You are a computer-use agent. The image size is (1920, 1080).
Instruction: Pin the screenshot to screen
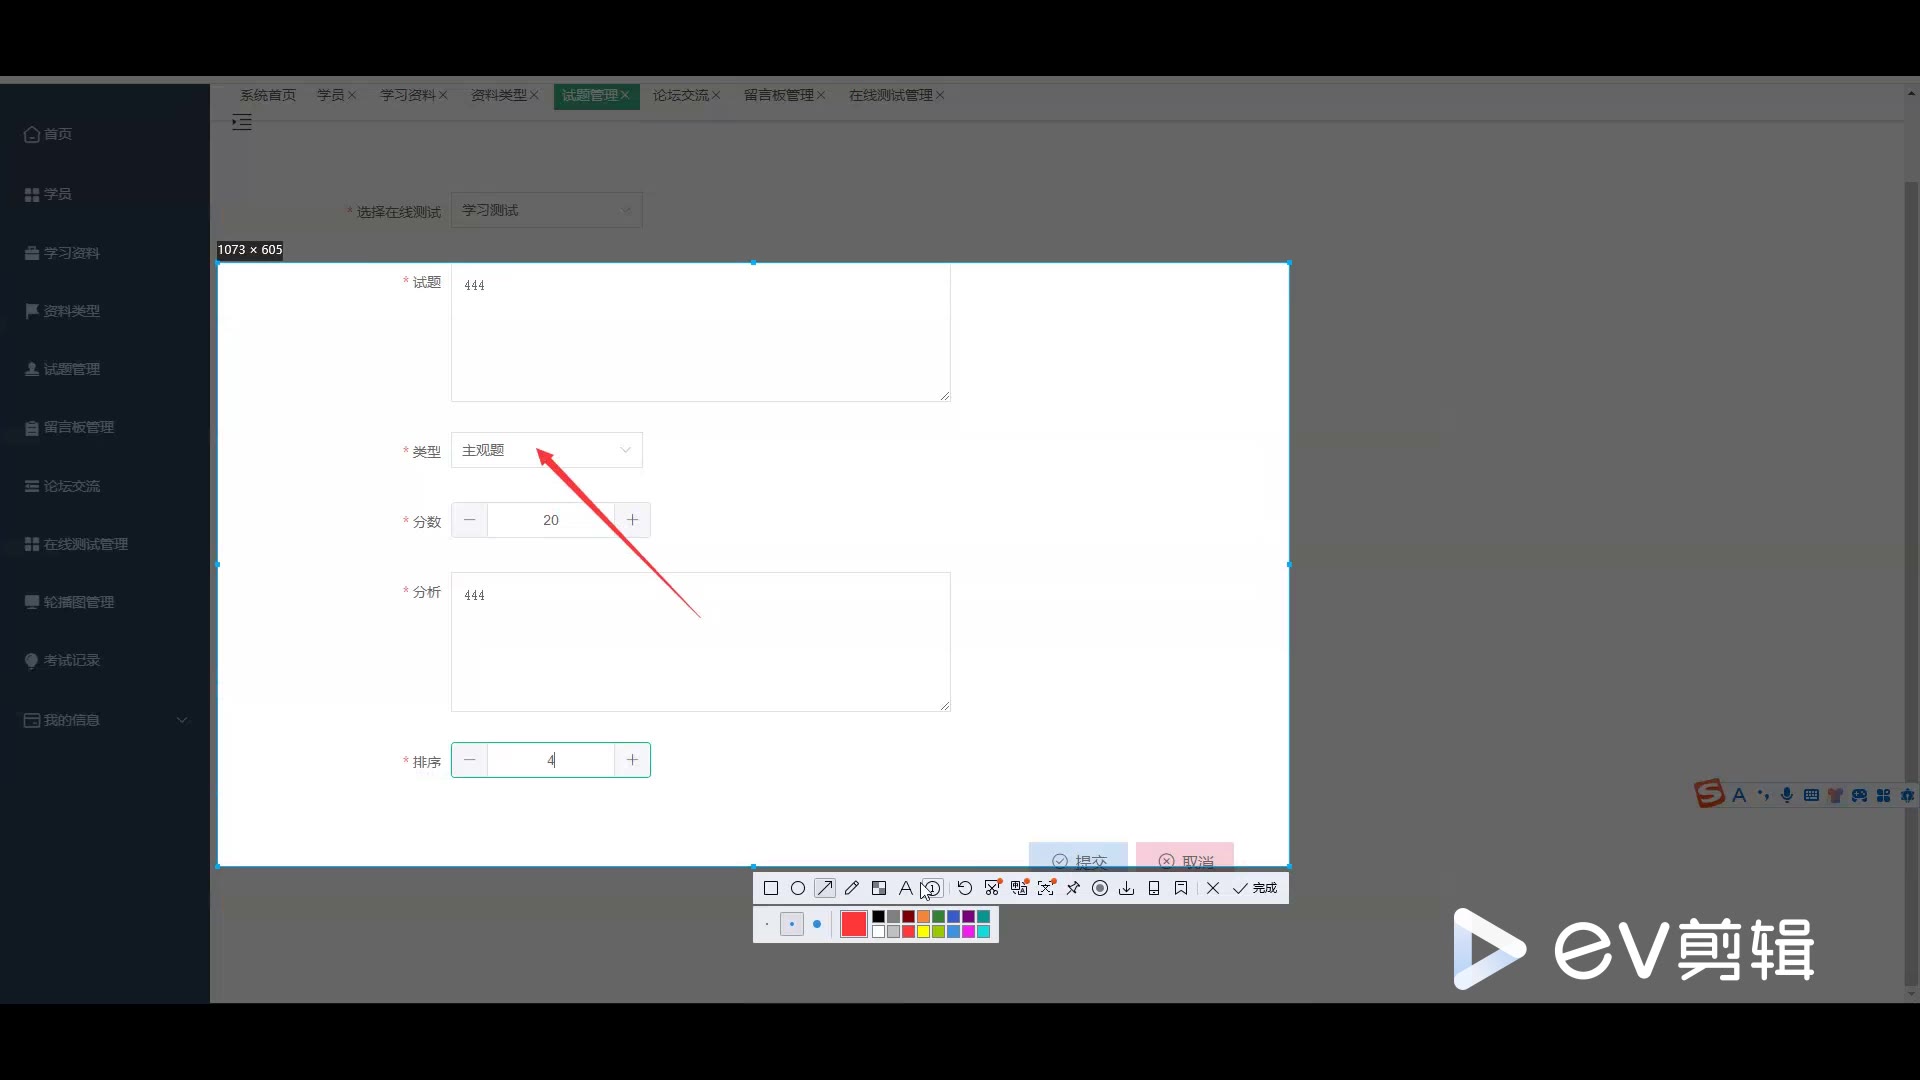tap(1073, 888)
